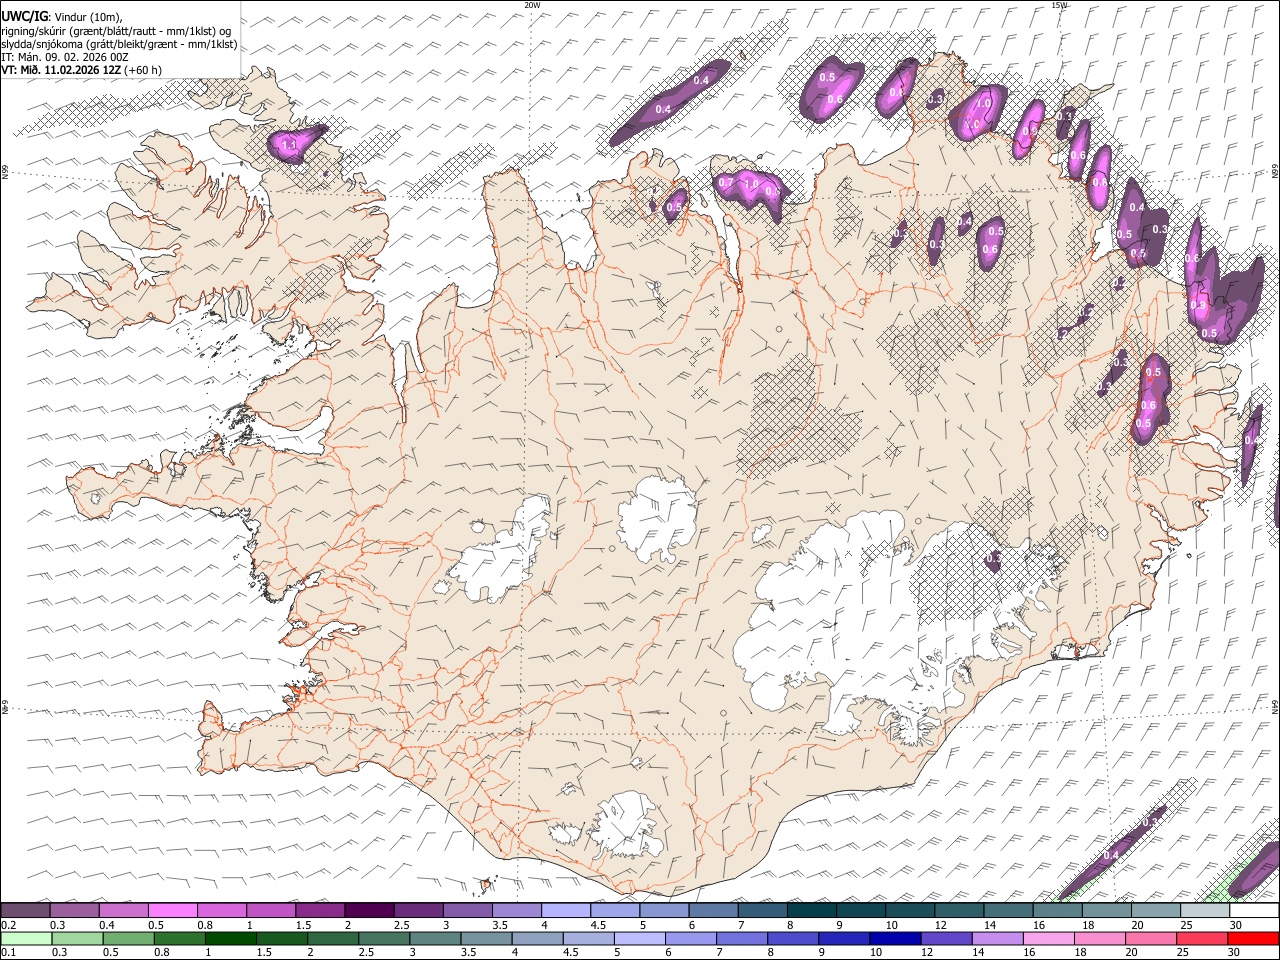Click the '1.5' label under the upper legend bar
This screenshot has height=960, width=1280.
click(x=304, y=925)
